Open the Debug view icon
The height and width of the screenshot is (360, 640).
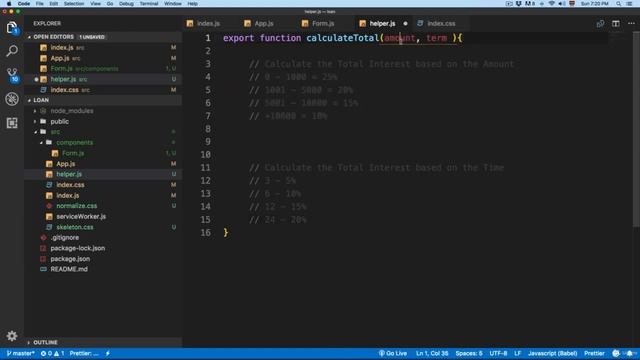12,99
